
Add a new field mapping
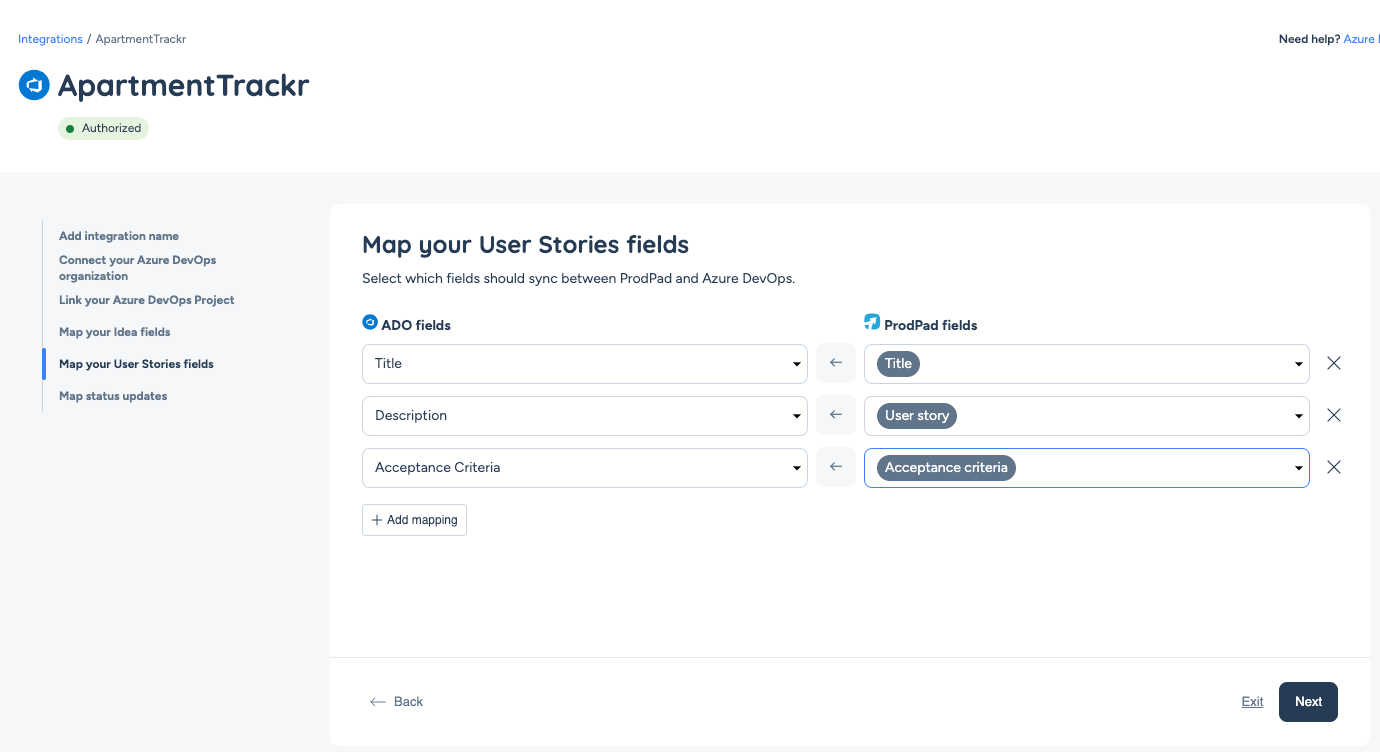click(414, 520)
